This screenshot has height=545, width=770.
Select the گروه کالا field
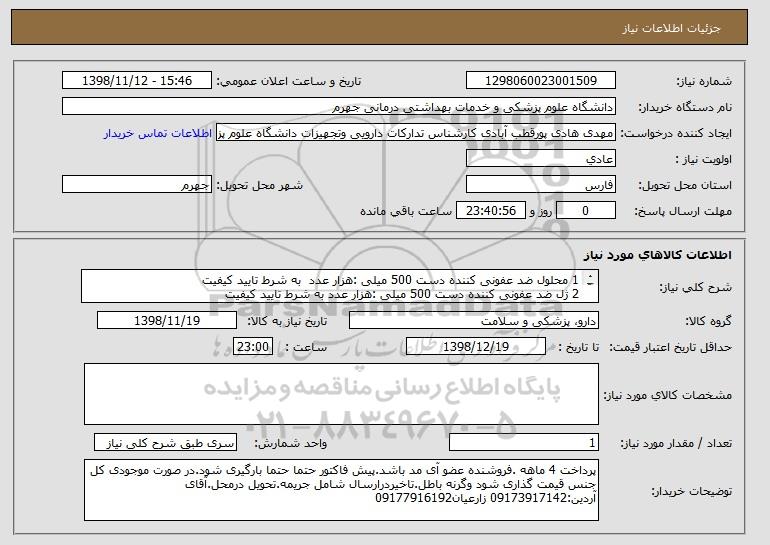point(474,321)
